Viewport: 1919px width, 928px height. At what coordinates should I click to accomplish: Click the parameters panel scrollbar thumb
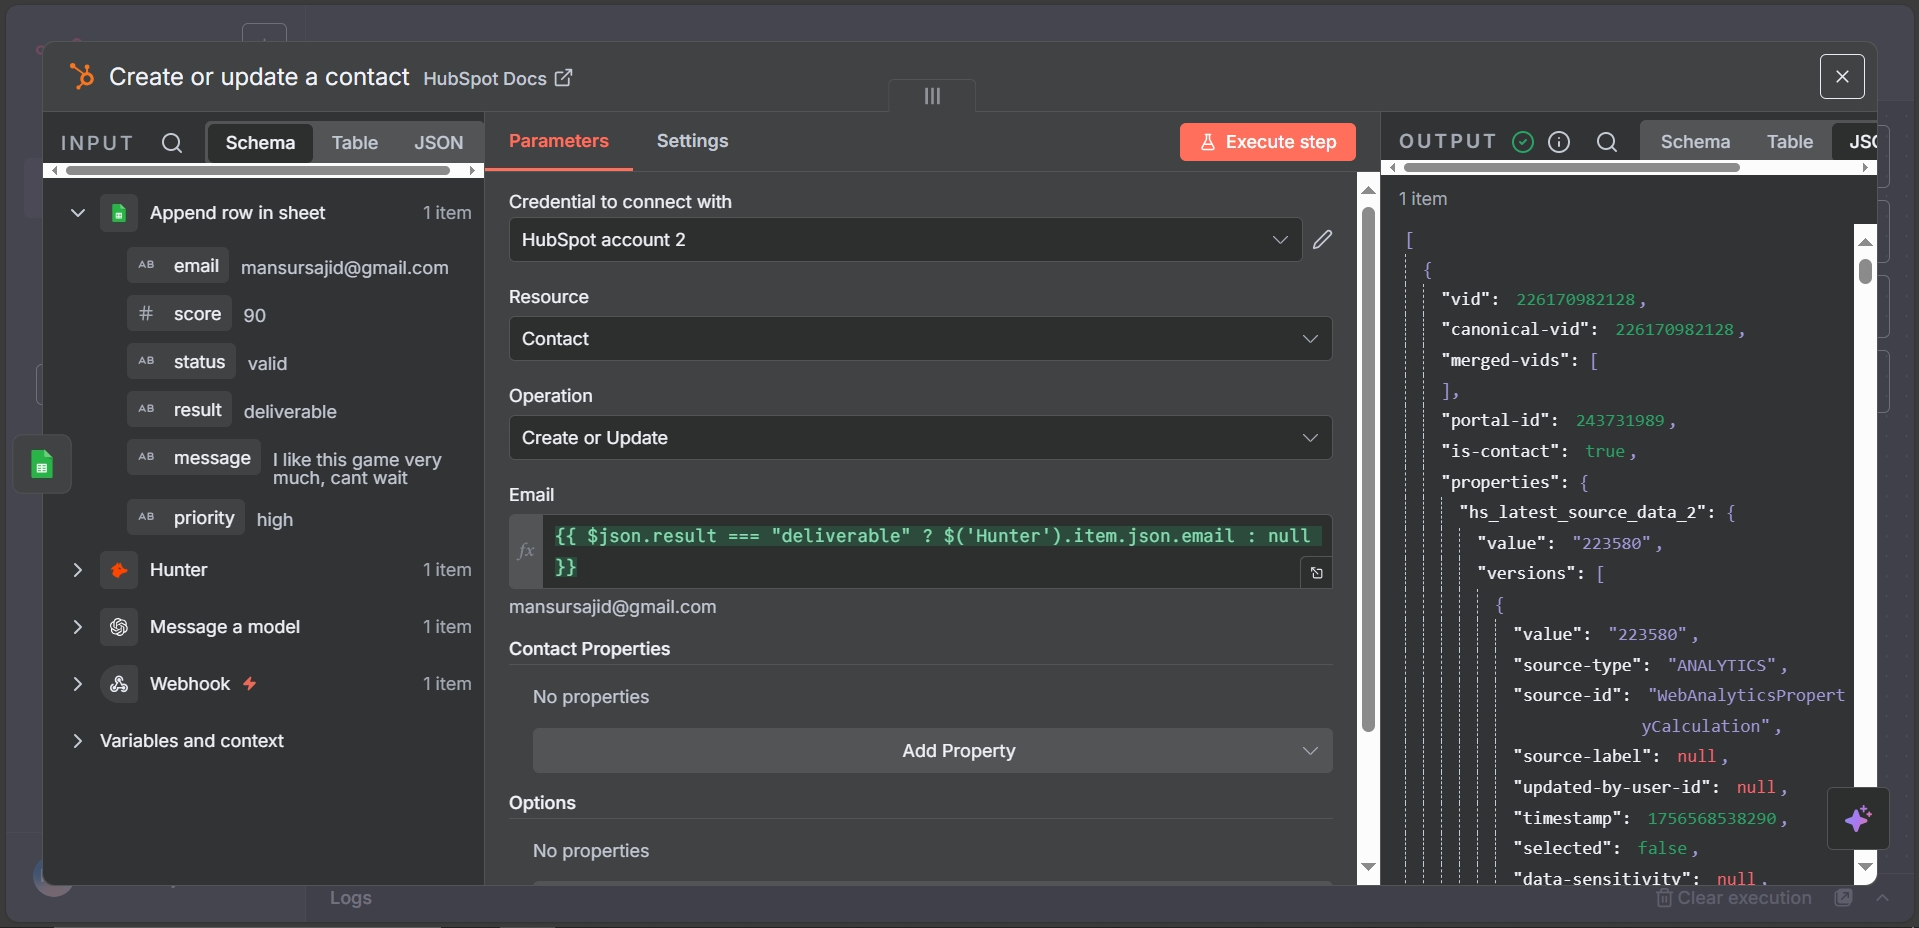pos(1368,469)
